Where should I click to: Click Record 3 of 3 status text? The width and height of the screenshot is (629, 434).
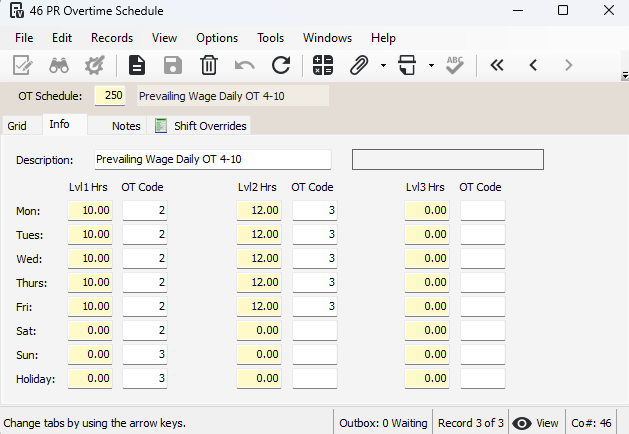pyautogui.click(x=471, y=423)
